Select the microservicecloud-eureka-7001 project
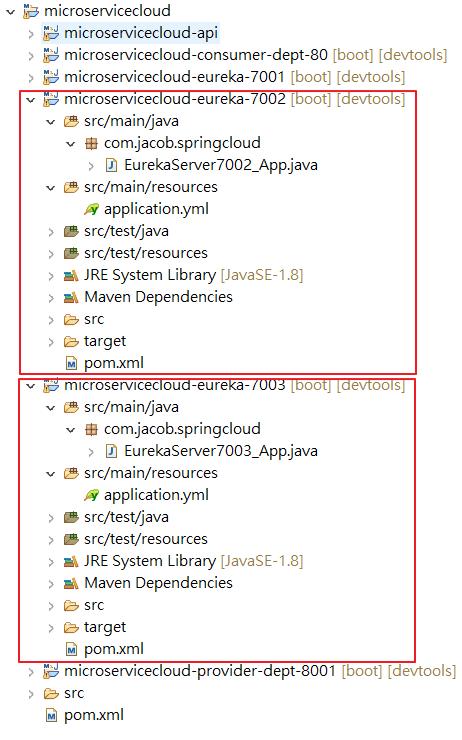This screenshot has height=740, width=462. 174,76
